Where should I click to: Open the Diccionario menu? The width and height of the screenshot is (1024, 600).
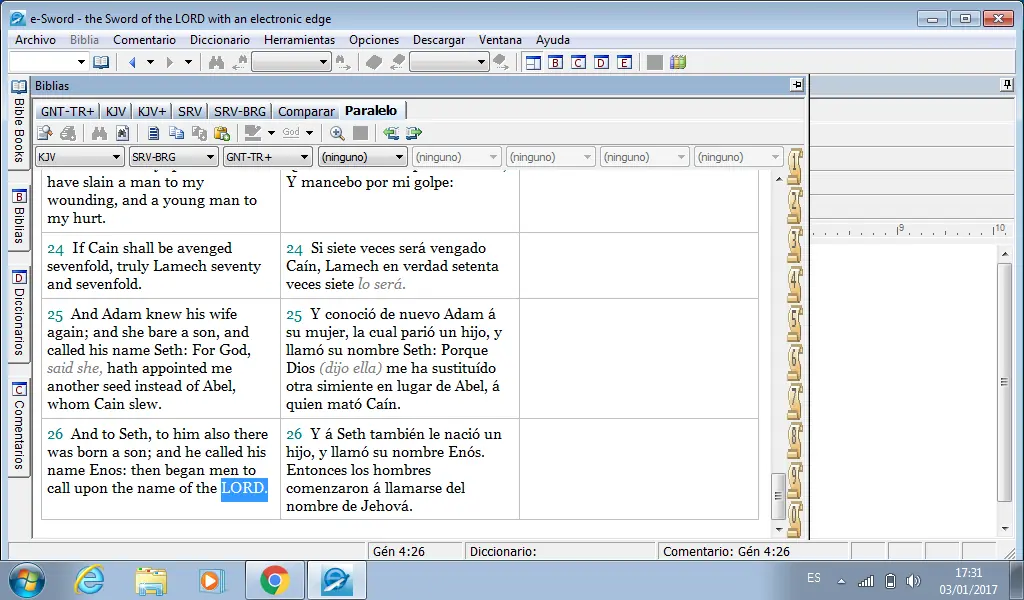tap(219, 40)
